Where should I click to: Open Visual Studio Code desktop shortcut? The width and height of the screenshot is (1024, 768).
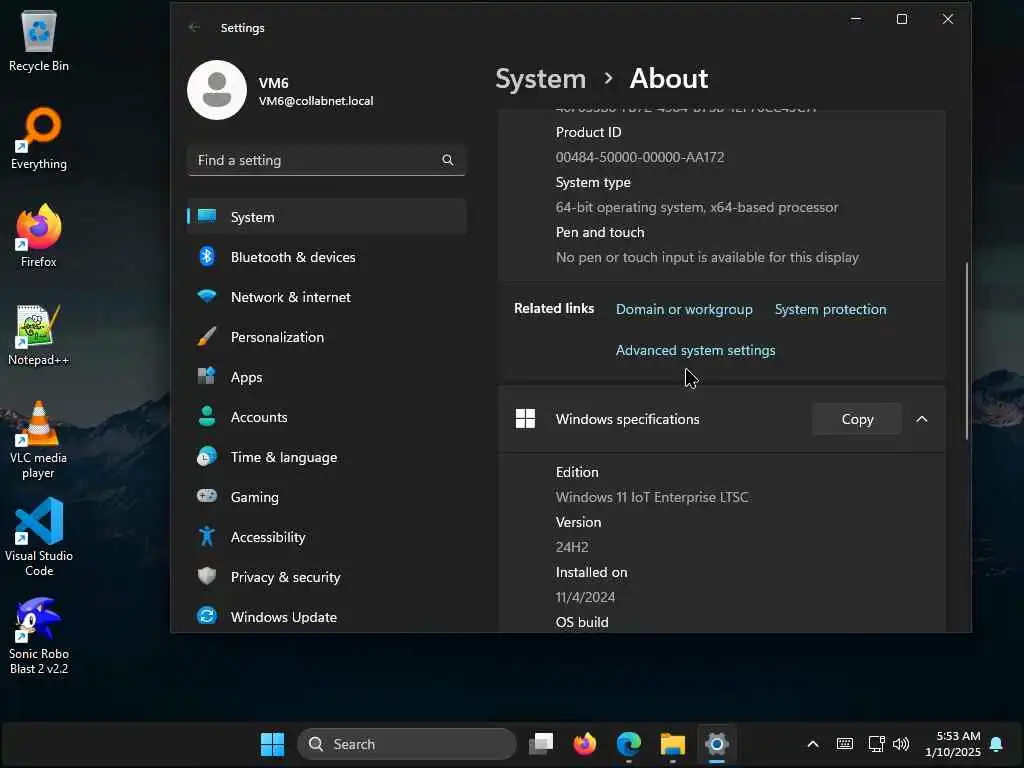click(39, 537)
